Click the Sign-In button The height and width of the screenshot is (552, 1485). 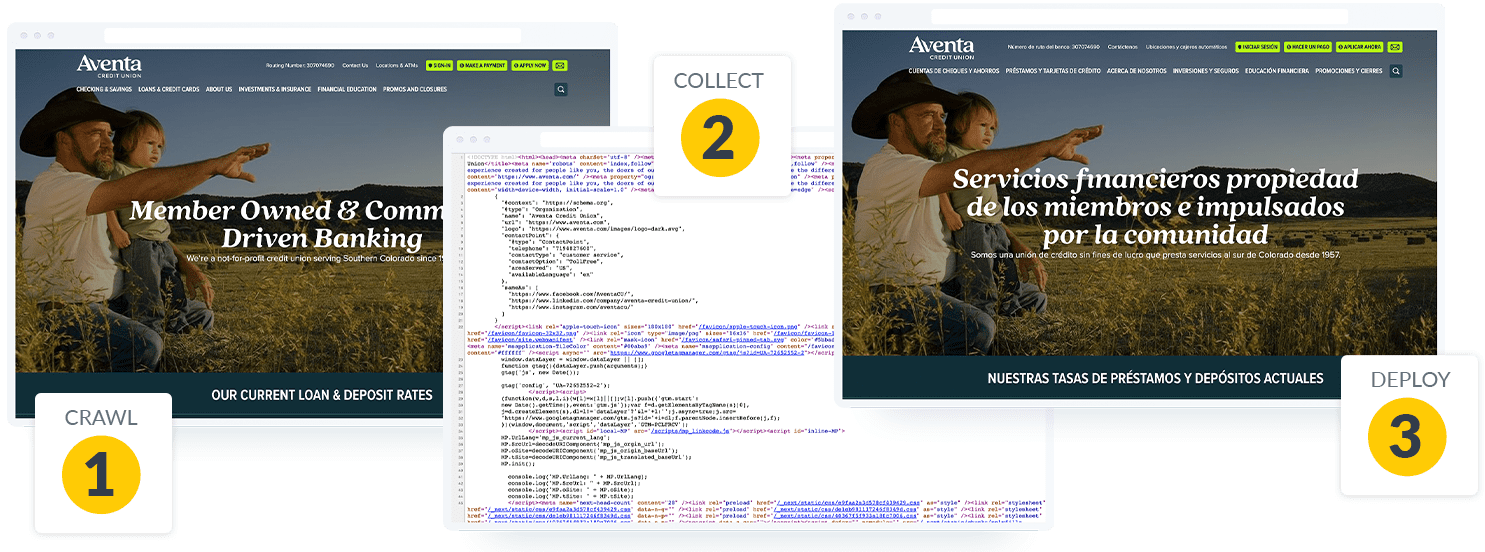point(439,65)
